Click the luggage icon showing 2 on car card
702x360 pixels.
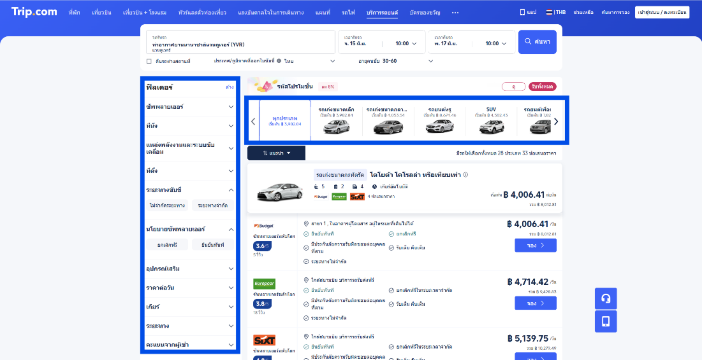pos(335,187)
